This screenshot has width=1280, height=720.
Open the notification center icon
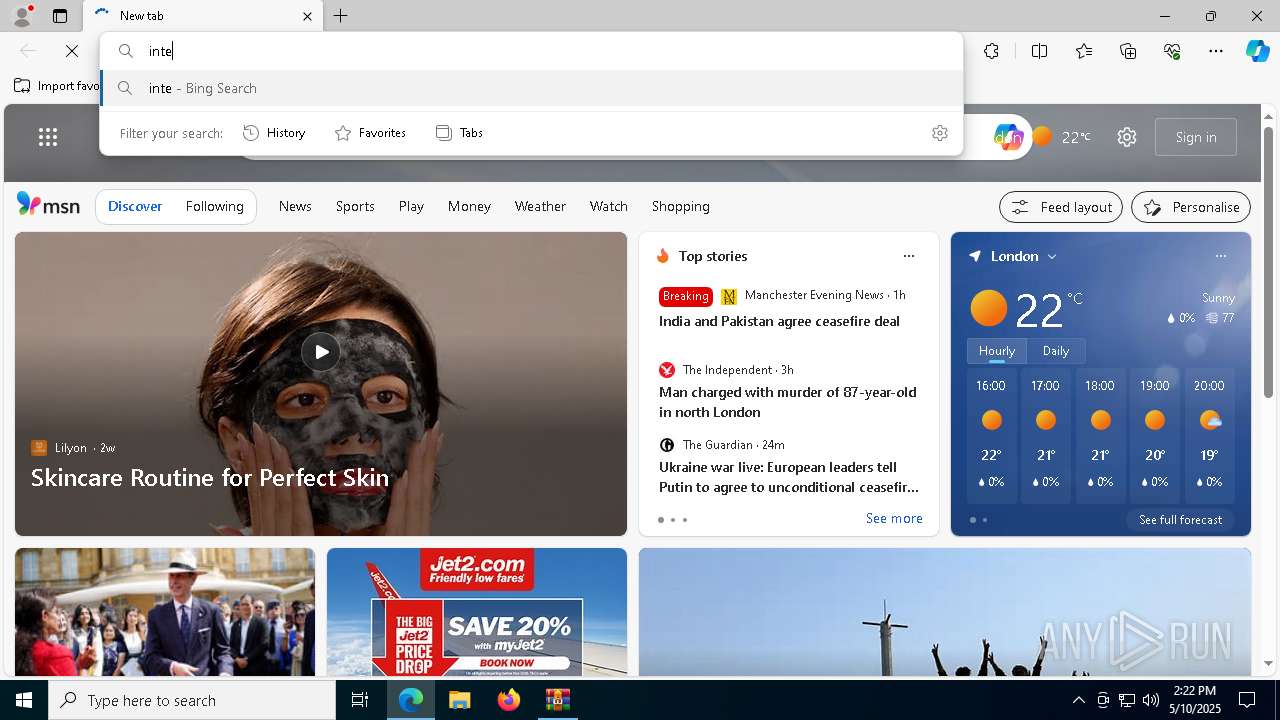(x=1247, y=700)
